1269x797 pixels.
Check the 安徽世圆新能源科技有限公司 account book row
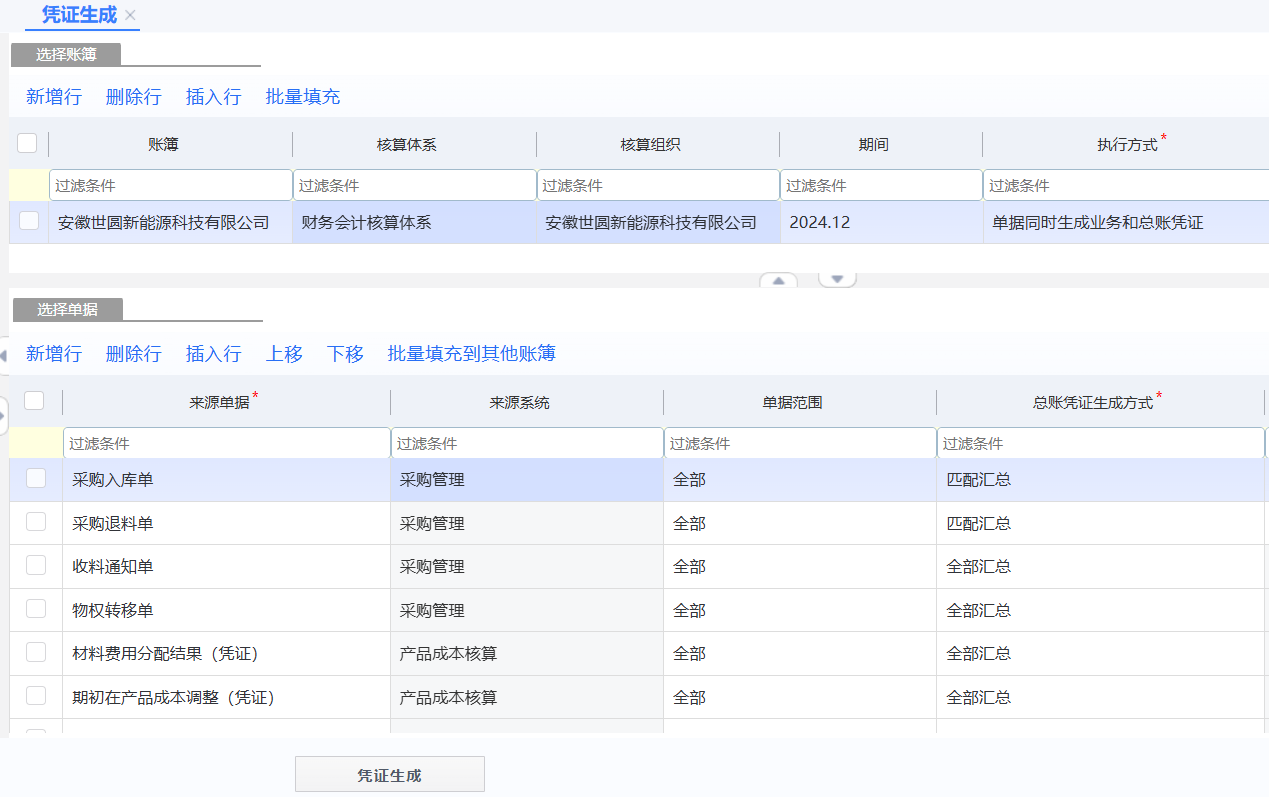point(28,221)
